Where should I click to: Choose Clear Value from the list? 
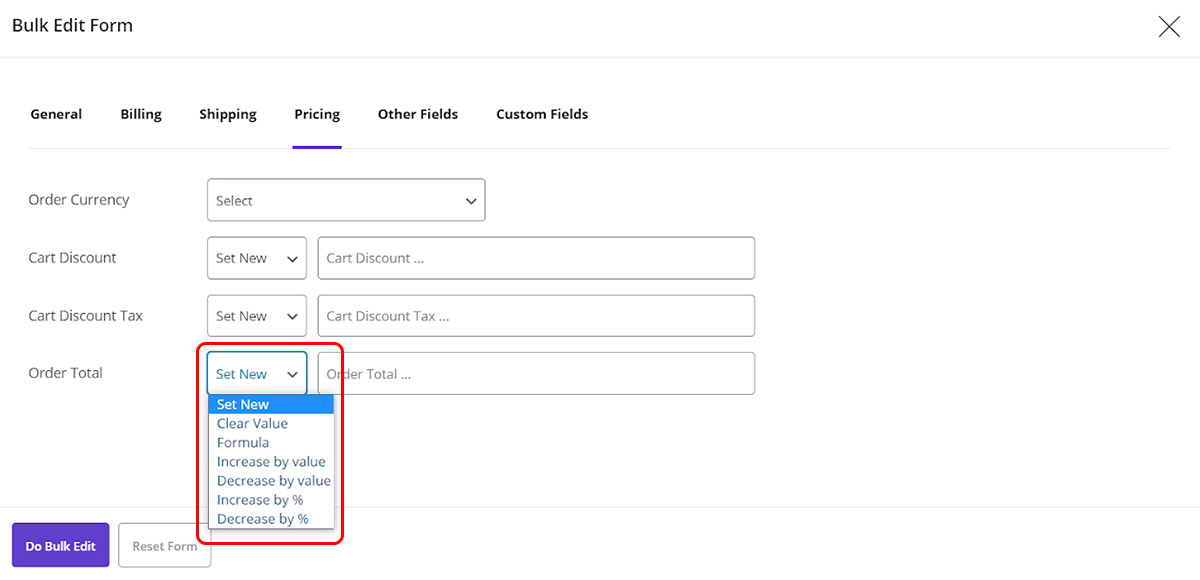[x=252, y=424]
